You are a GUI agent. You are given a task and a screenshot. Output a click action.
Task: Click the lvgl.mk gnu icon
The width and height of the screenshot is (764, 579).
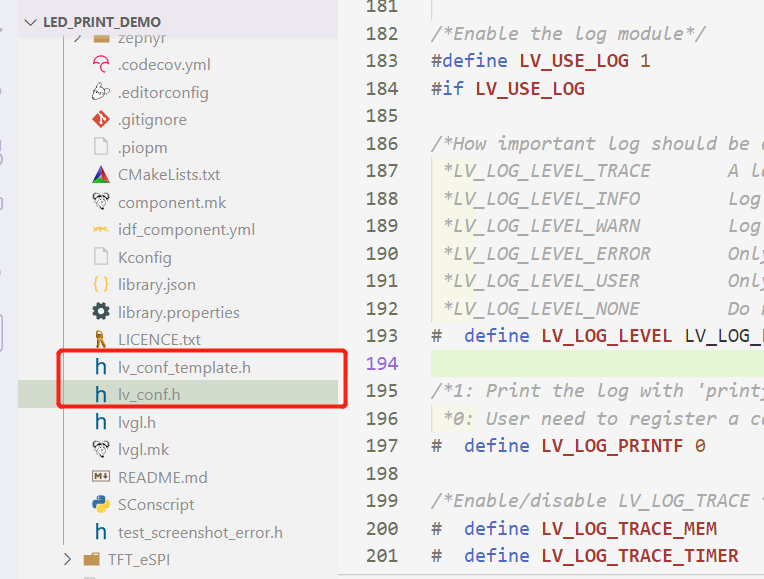(x=101, y=449)
